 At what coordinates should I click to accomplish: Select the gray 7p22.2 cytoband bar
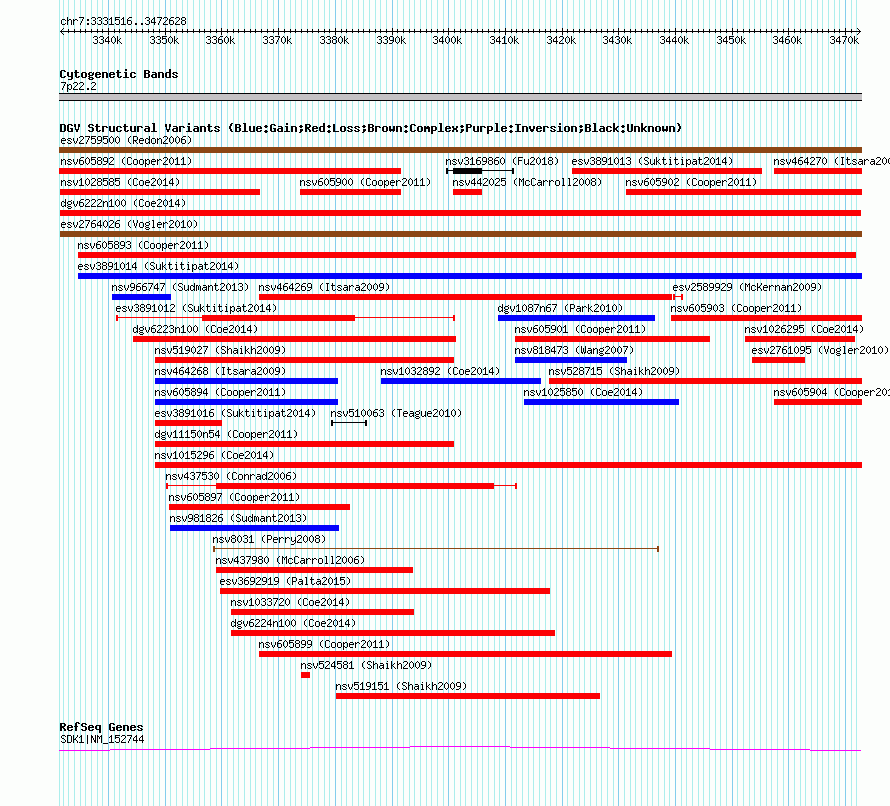pyautogui.click(x=460, y=97)
